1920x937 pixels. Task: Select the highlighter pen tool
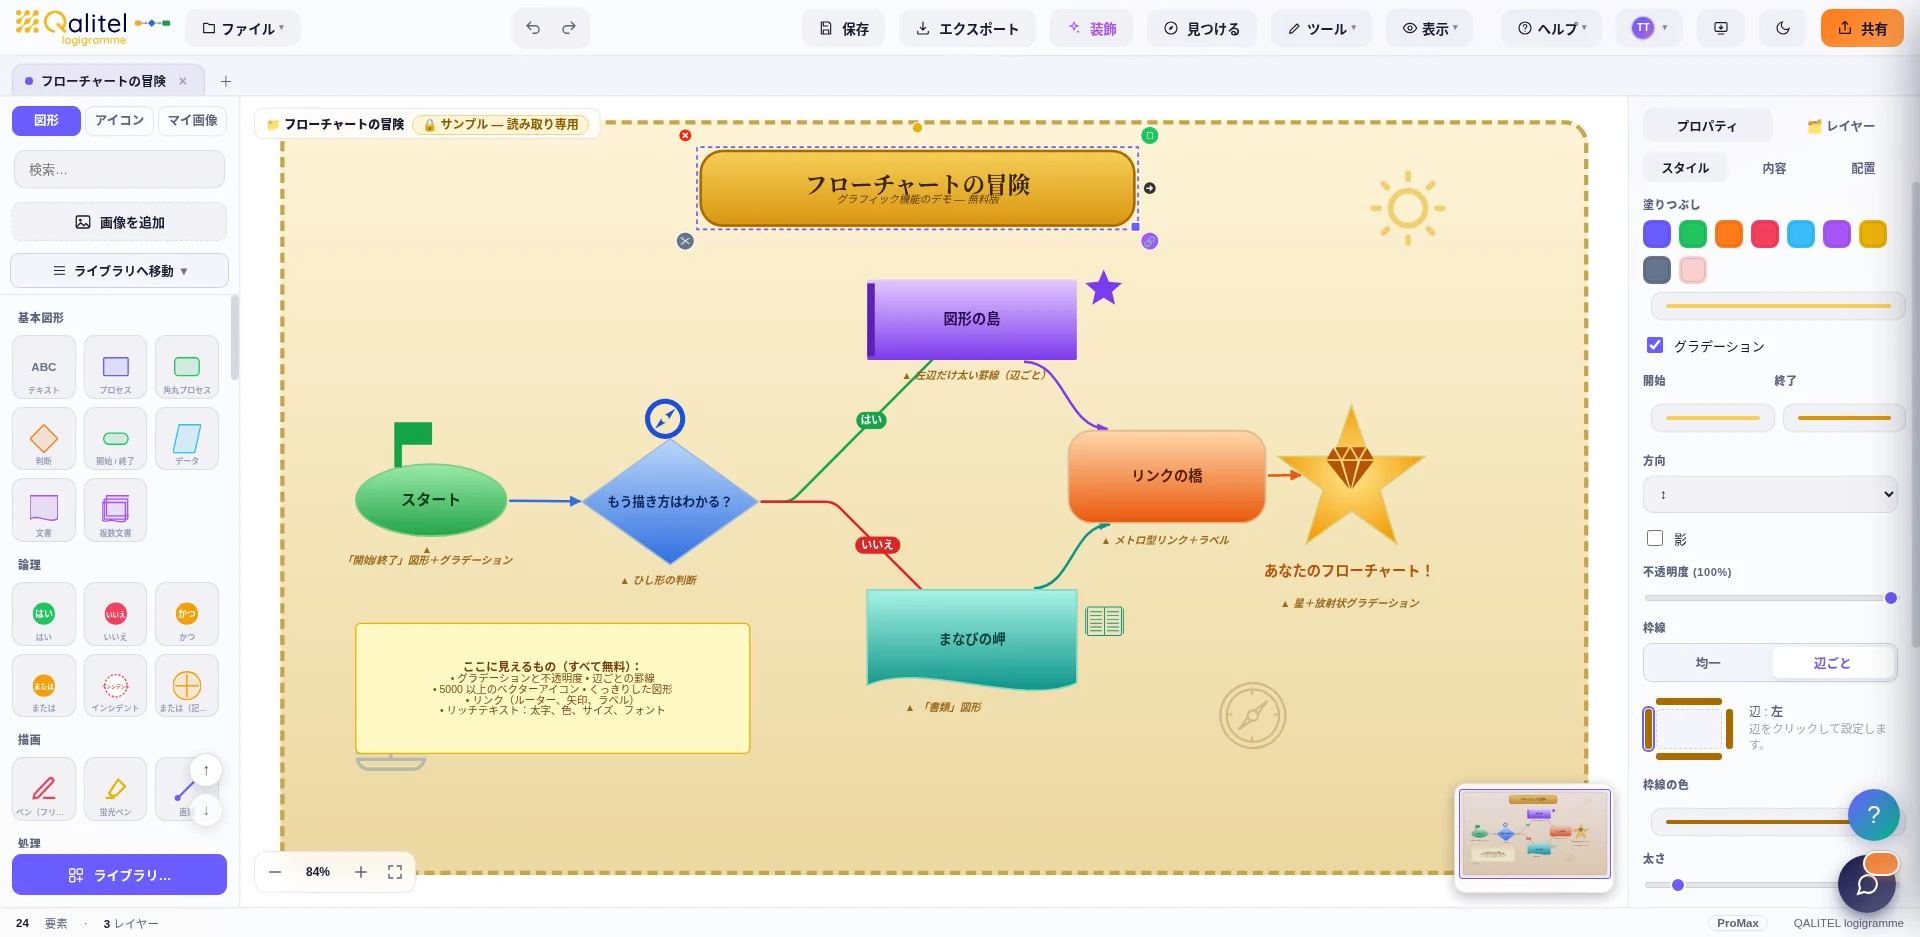pyautogui.click(x=116, y=789)
